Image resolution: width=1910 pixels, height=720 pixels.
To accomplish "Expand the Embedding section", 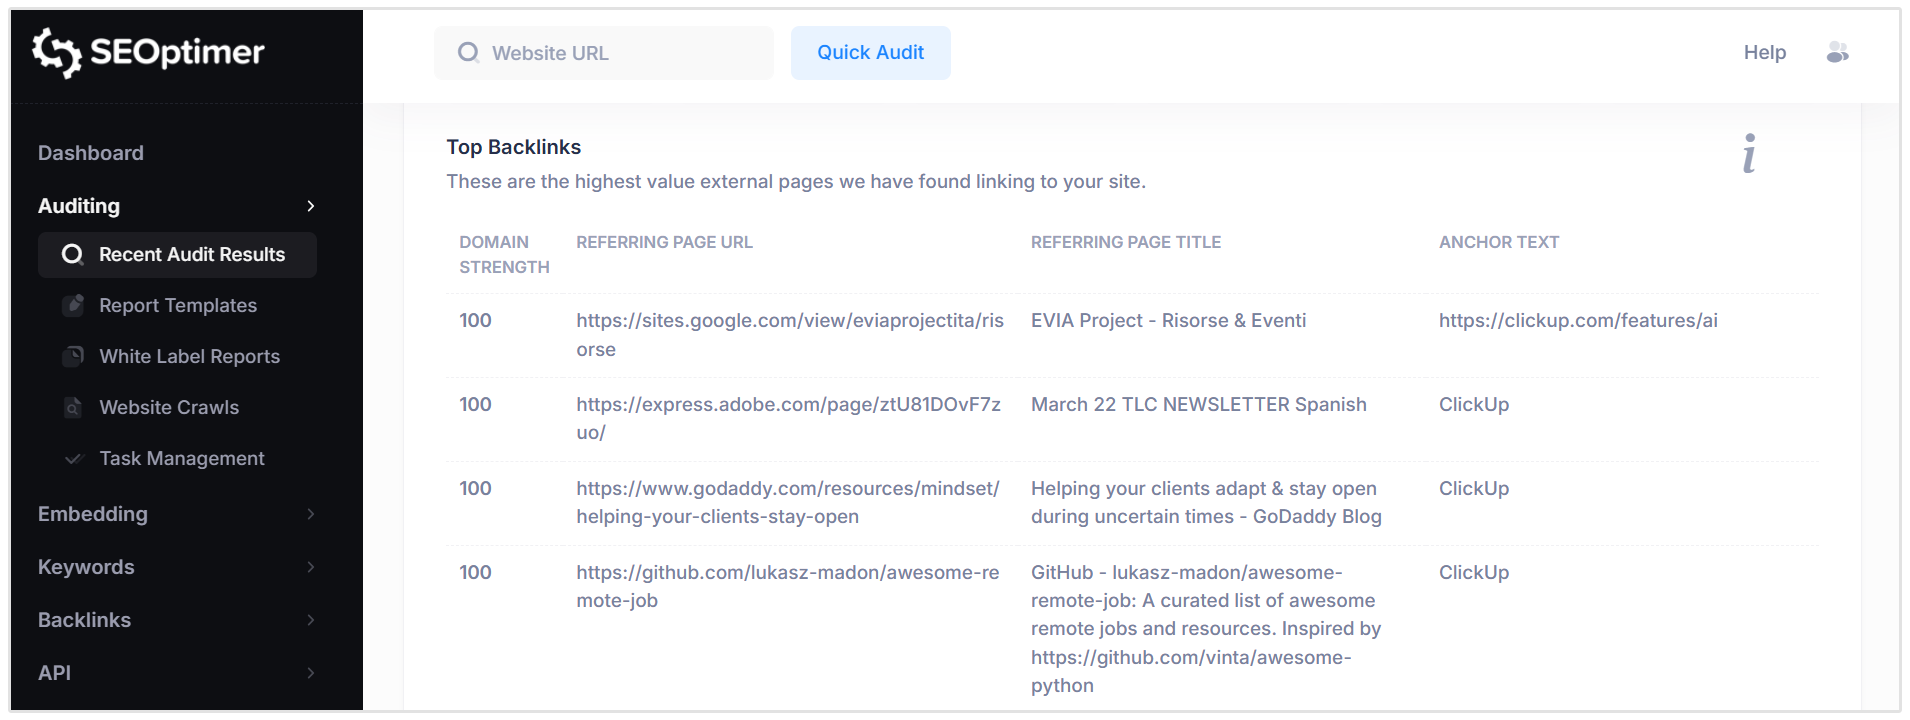I will pos(311,514).
